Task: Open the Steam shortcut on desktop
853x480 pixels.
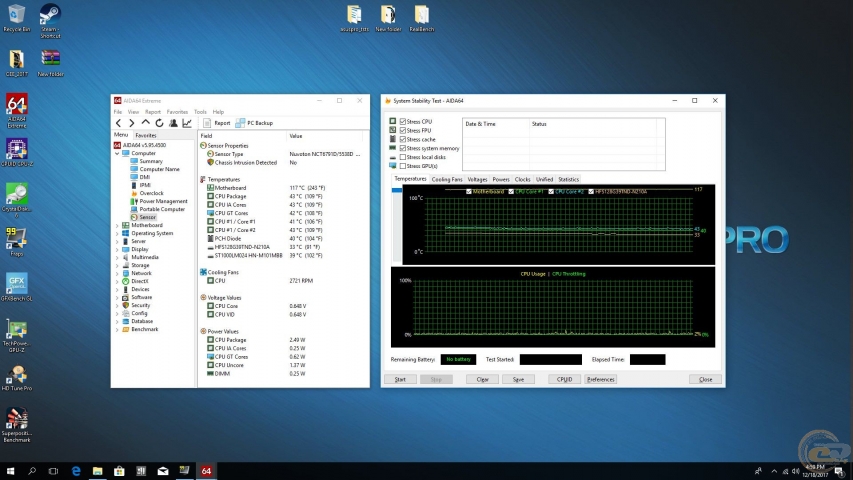Action: point(50,21)
